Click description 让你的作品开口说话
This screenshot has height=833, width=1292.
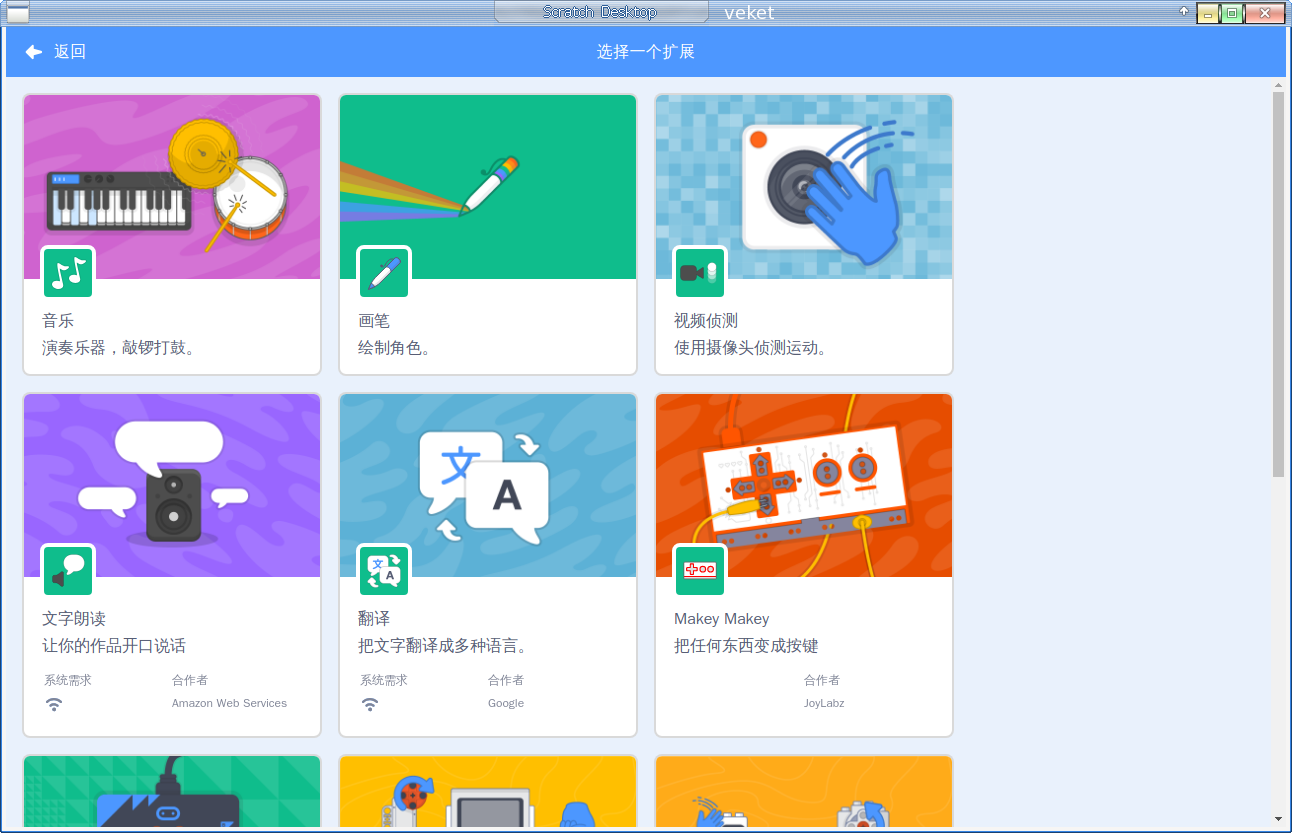114,646
